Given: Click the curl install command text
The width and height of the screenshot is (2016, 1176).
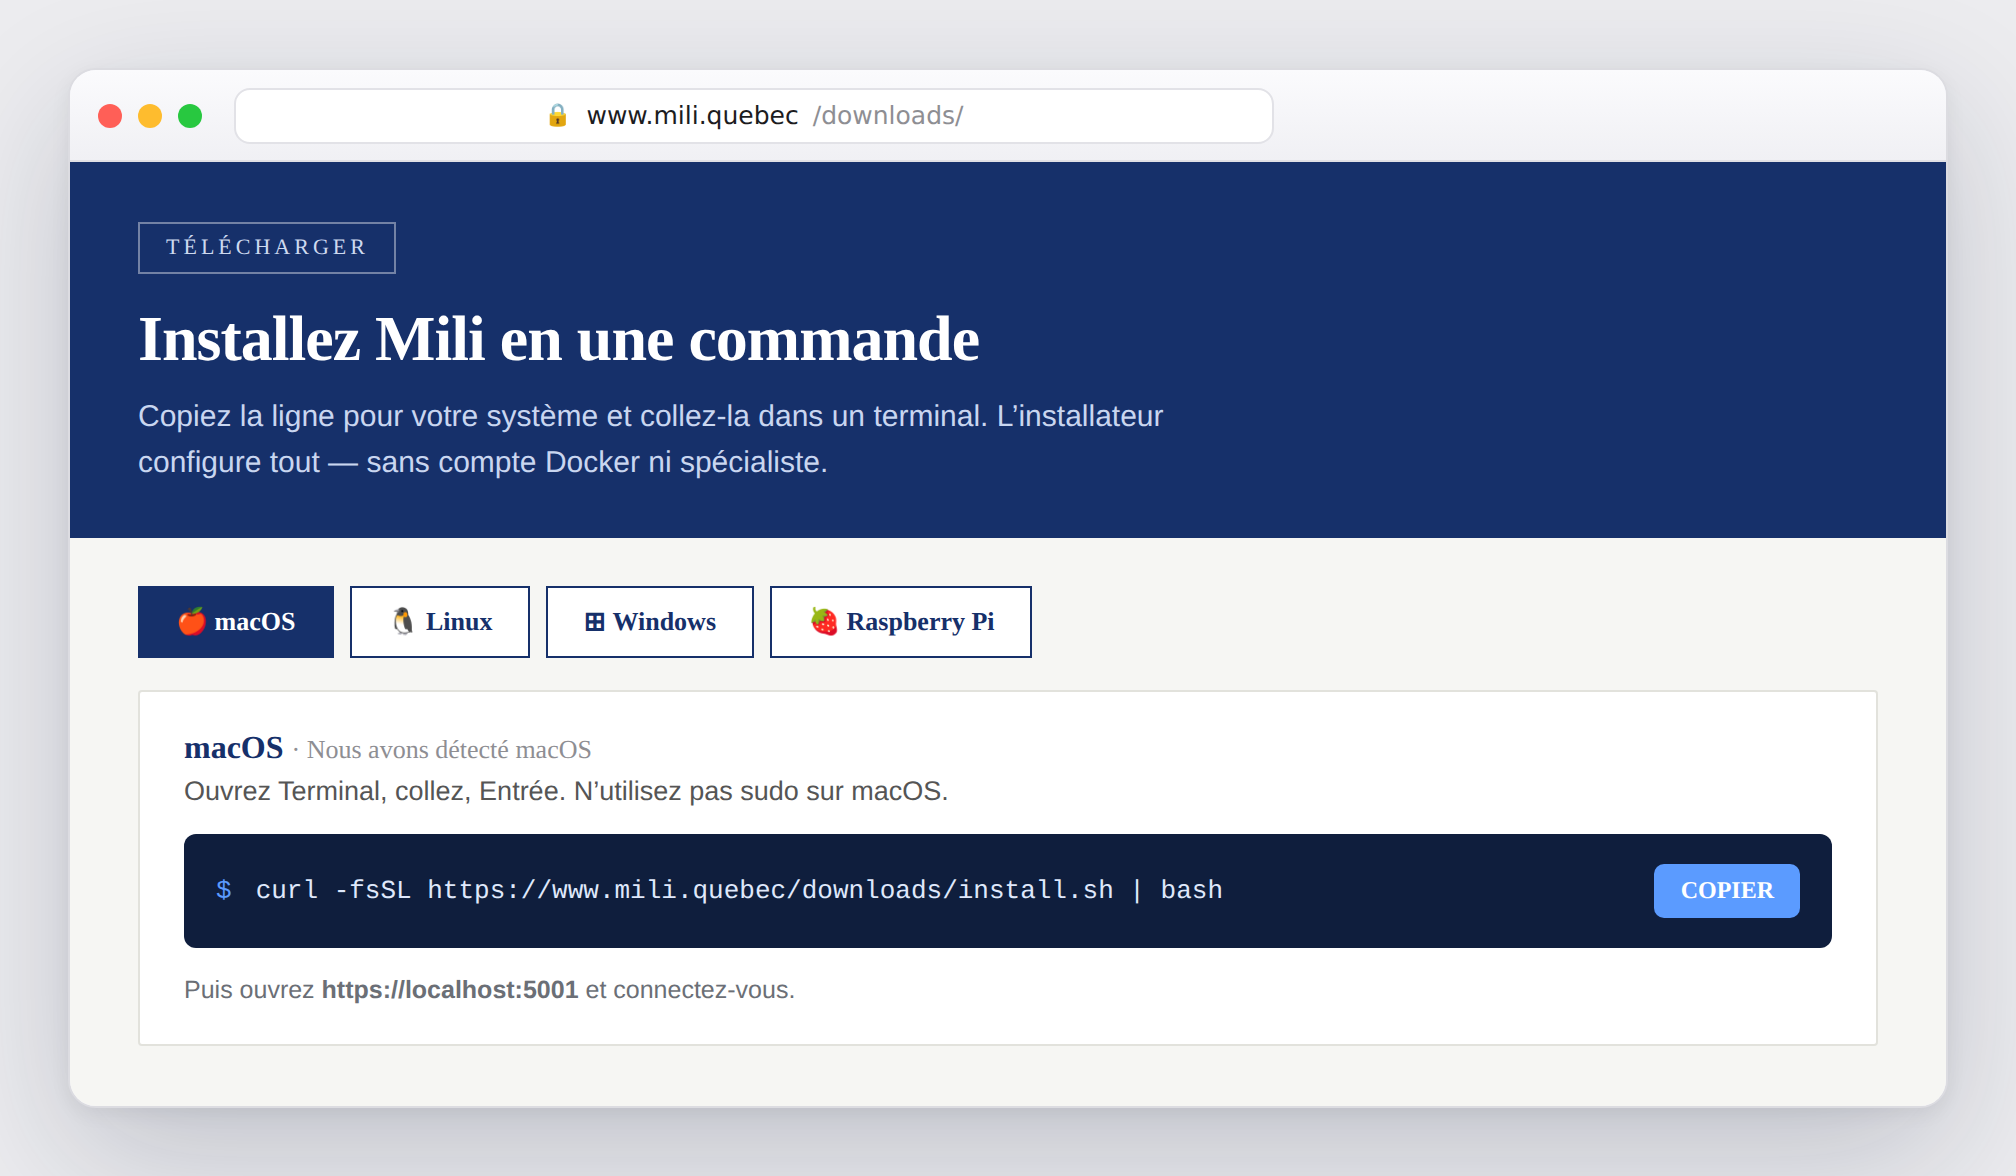Looking at the screenshot, I should (x=739, y=890).
